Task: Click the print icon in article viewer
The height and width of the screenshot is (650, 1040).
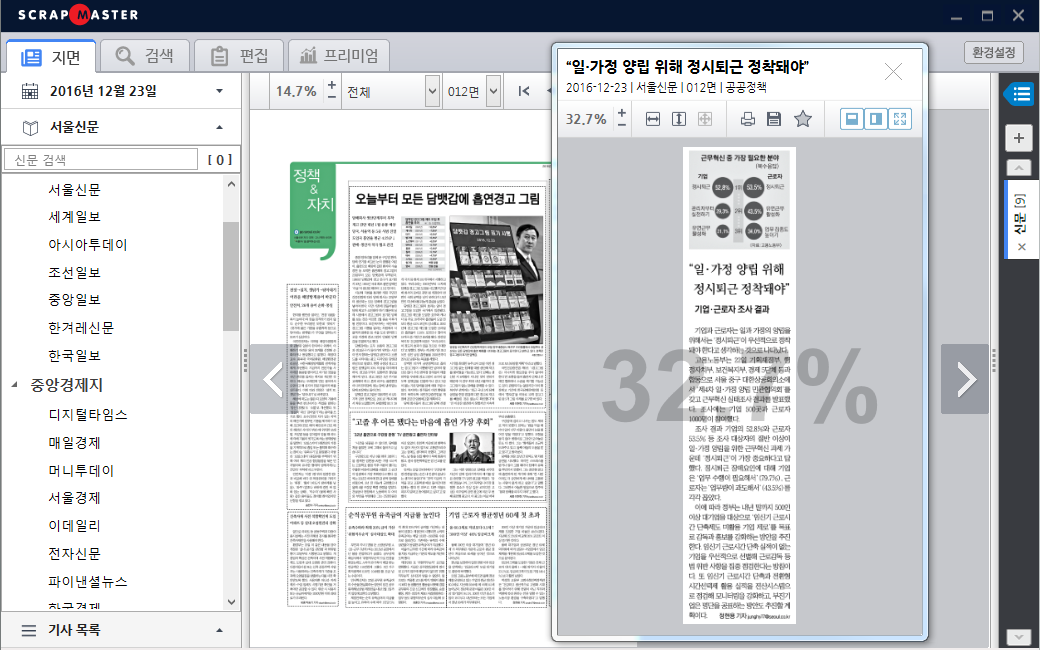Action: point(748,119)
